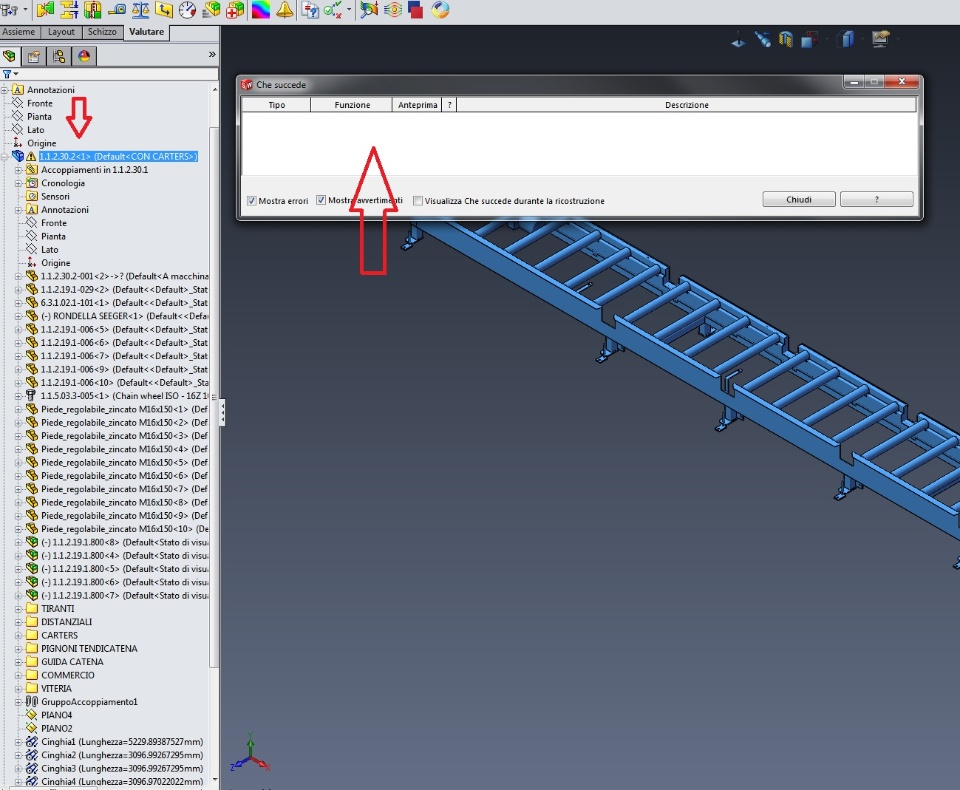Viewport: 960px width, 790px height.
Task: Toggle the Mostra avvertimenti checkbox
Action: 321,200
